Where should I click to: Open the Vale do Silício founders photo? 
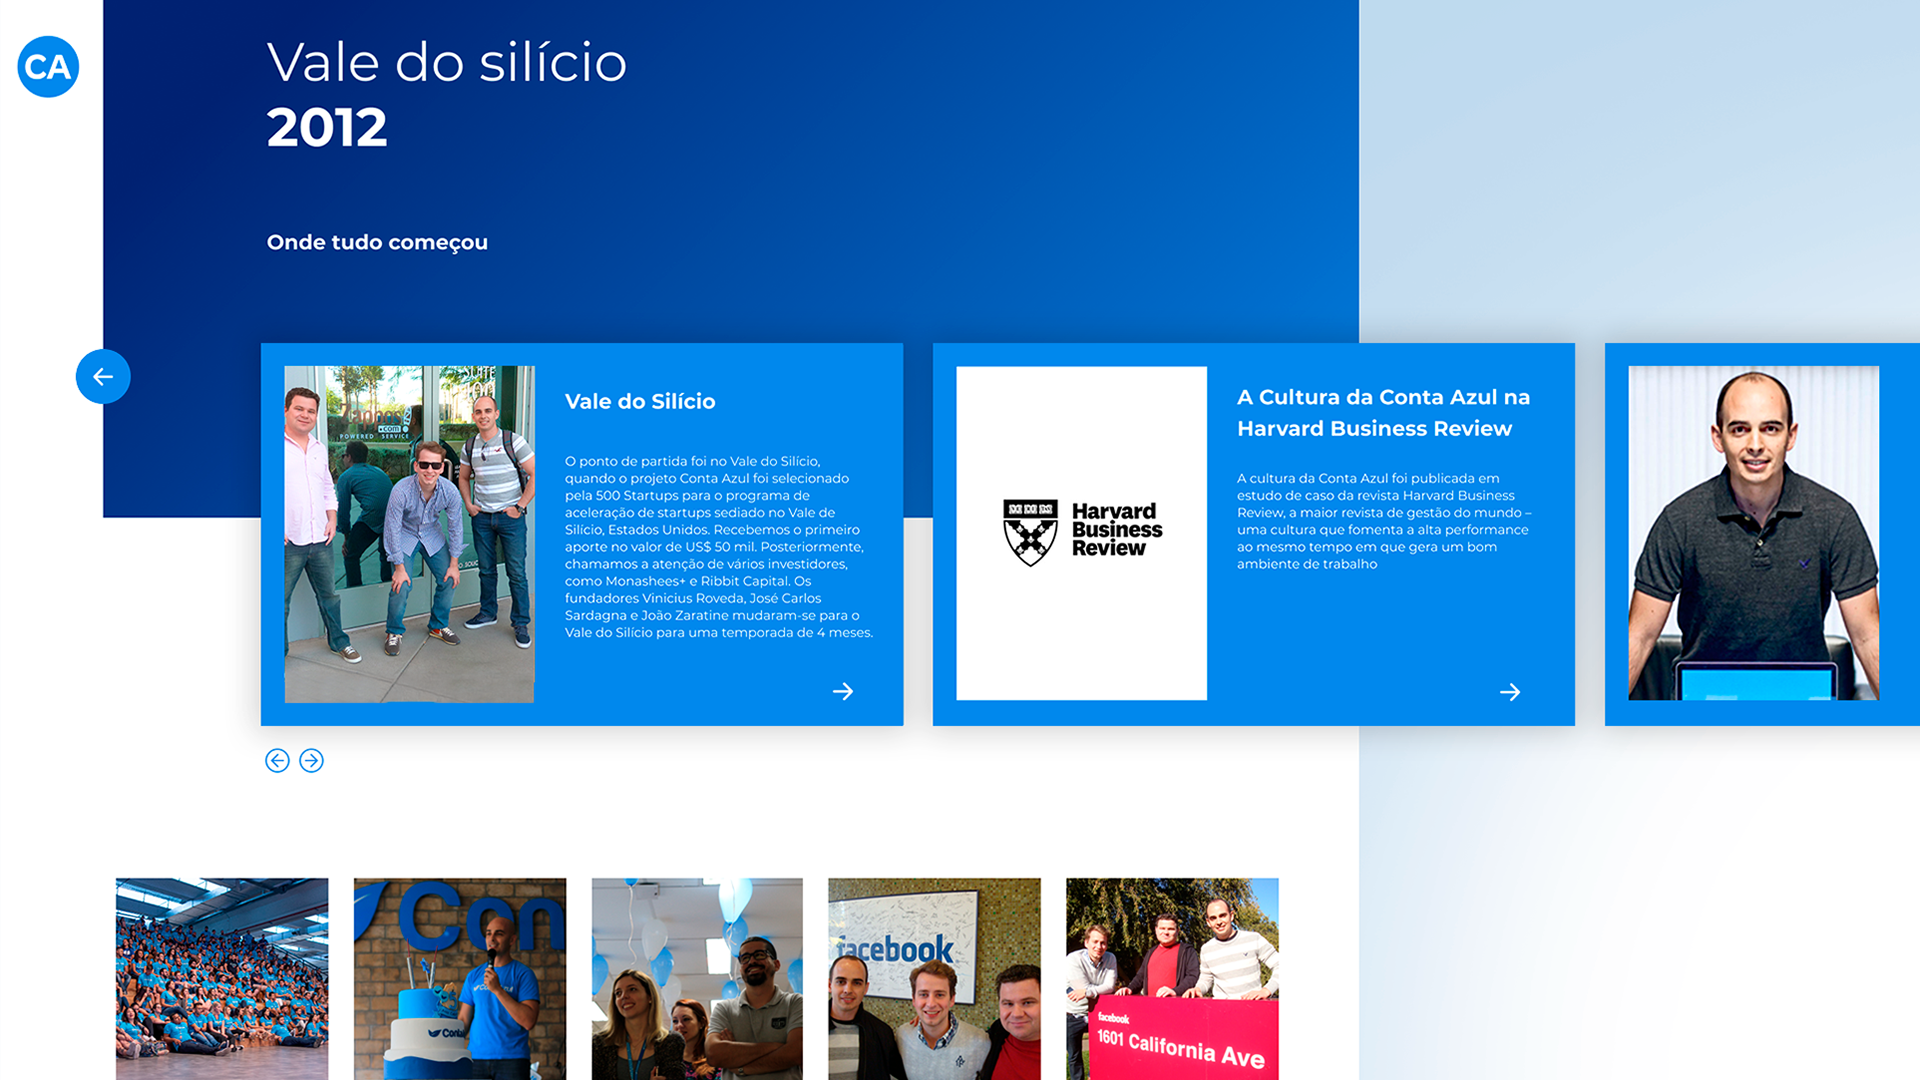(409, 534)
